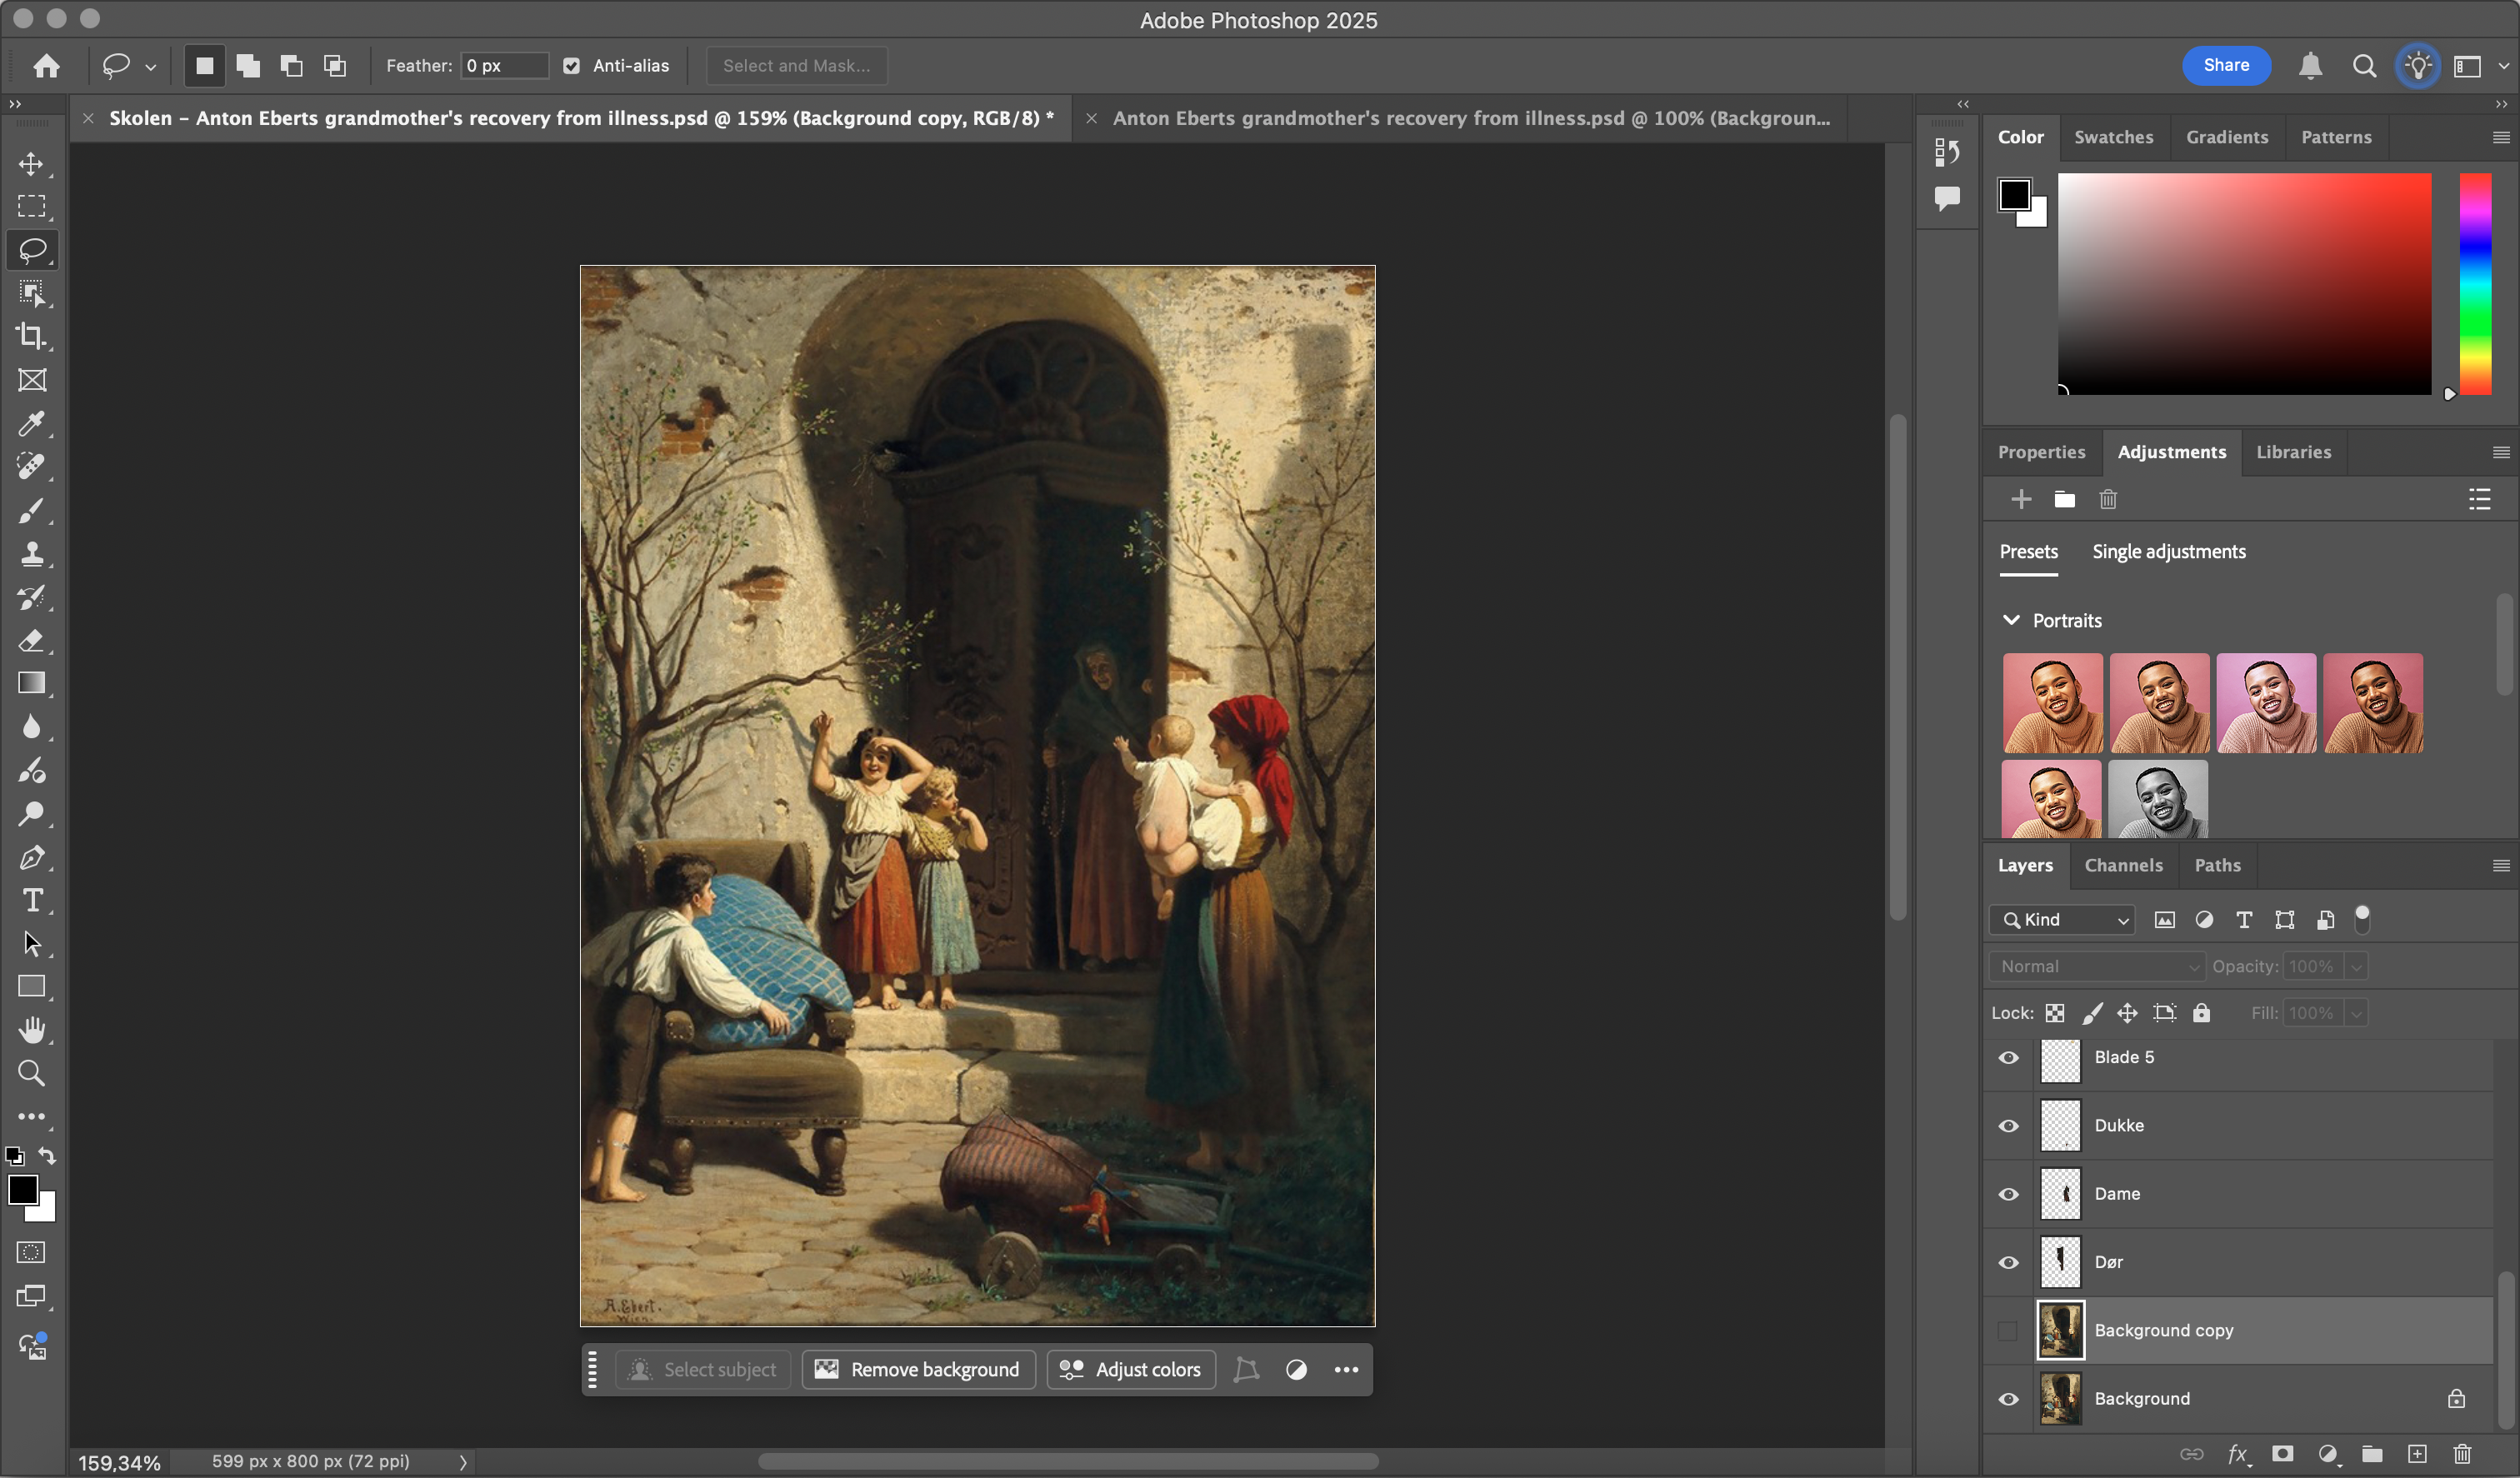Open the blend mode Normal dropdown

coord(2096,967)
